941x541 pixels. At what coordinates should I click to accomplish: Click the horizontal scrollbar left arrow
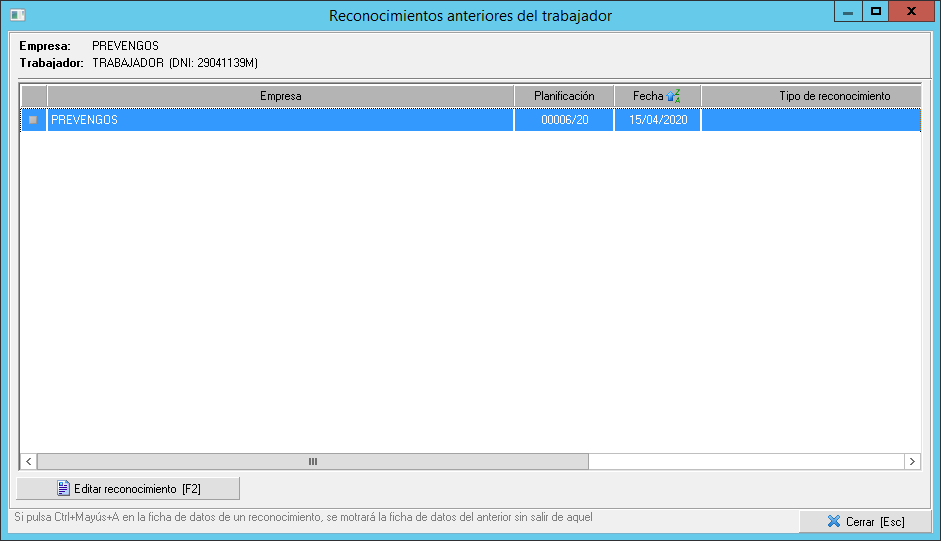click(28, 461)
